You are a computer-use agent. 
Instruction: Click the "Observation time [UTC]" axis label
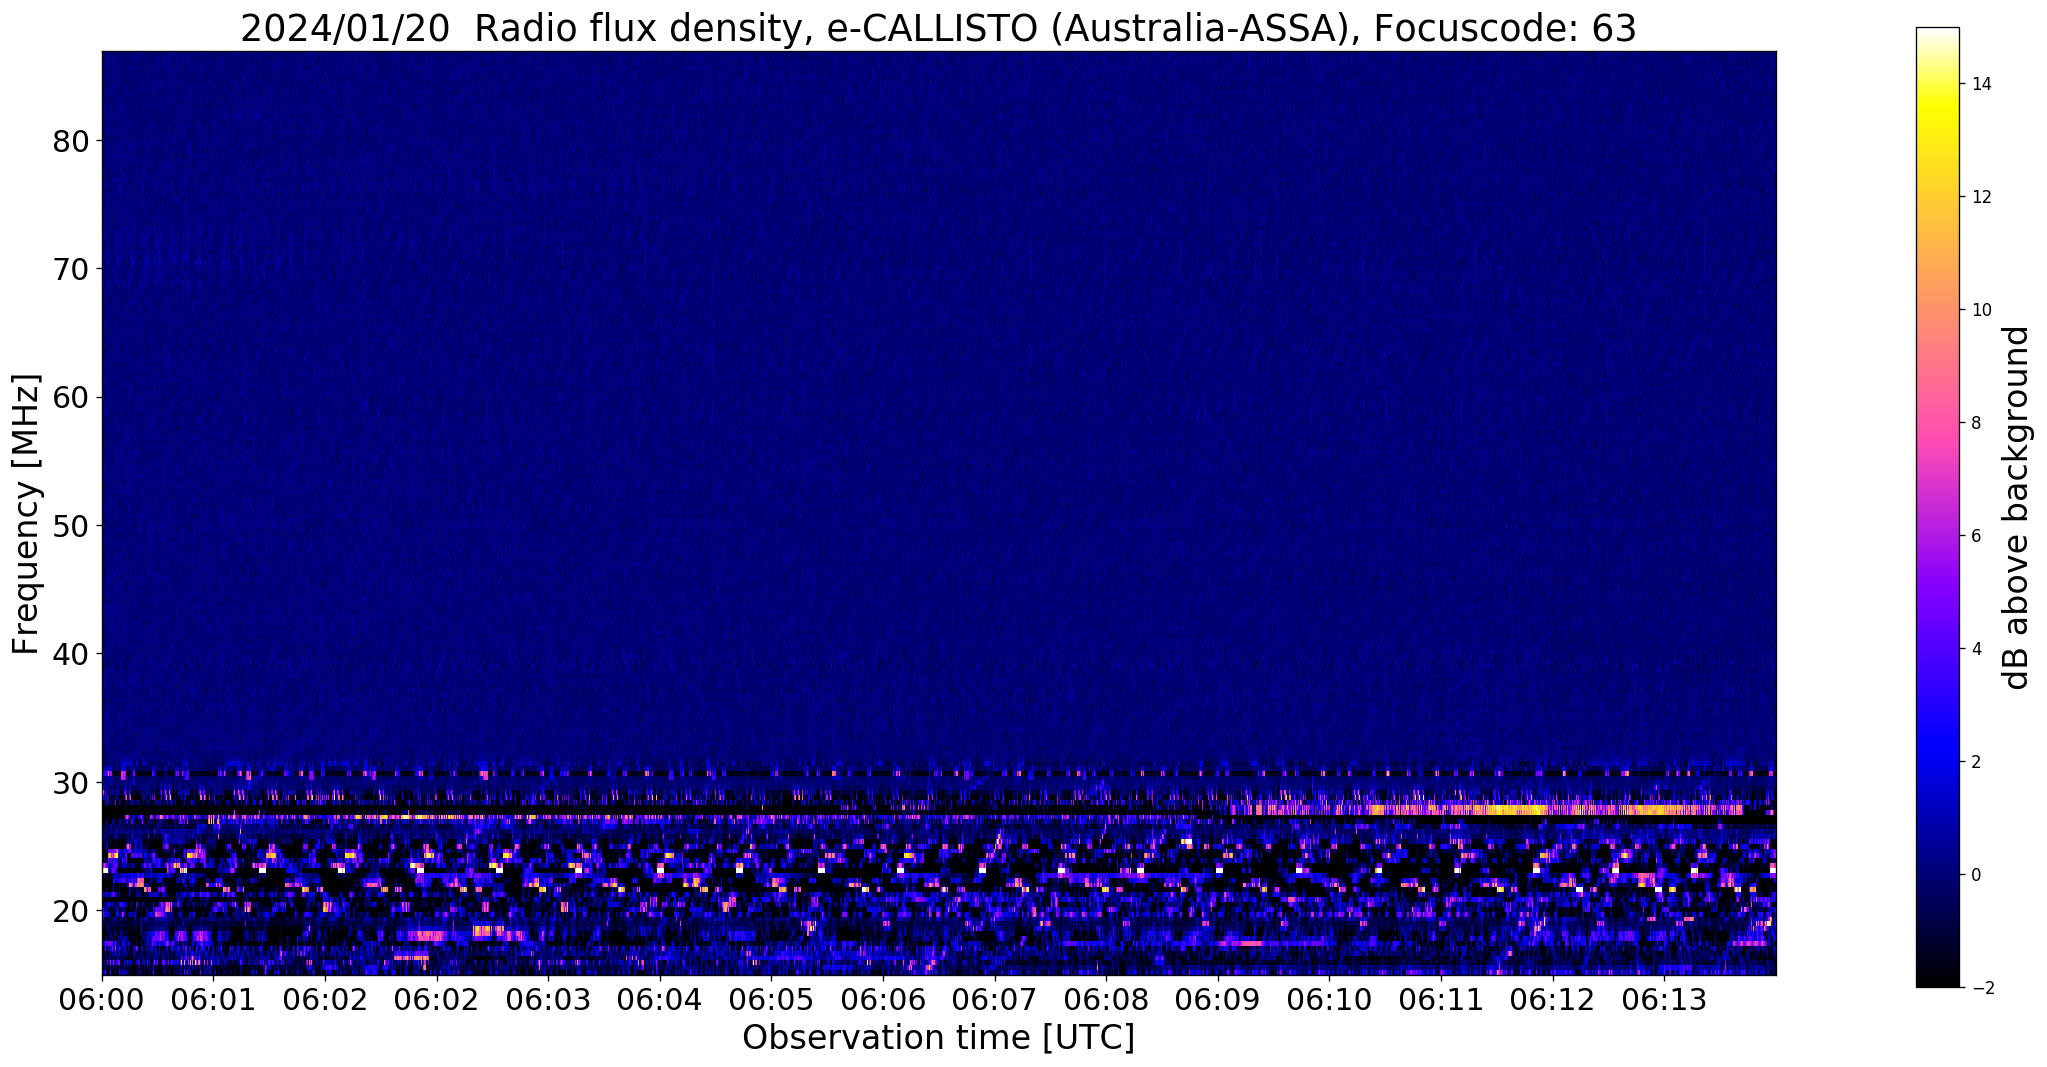[938, 1038]
